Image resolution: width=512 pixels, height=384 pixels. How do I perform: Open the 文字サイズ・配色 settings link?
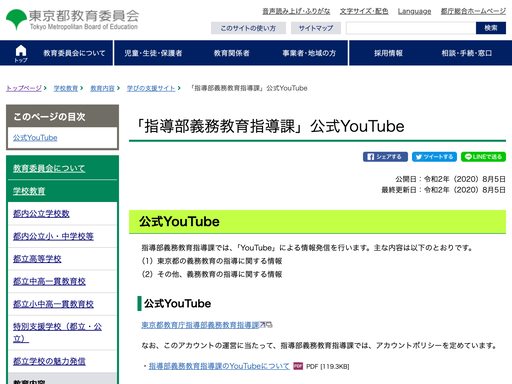[x=364, y=11]
